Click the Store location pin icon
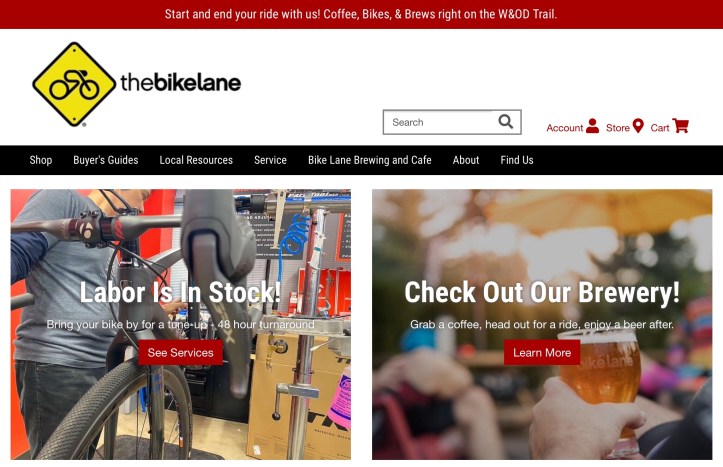This screenshot has height=467, width=723. (x=638, y=126)
